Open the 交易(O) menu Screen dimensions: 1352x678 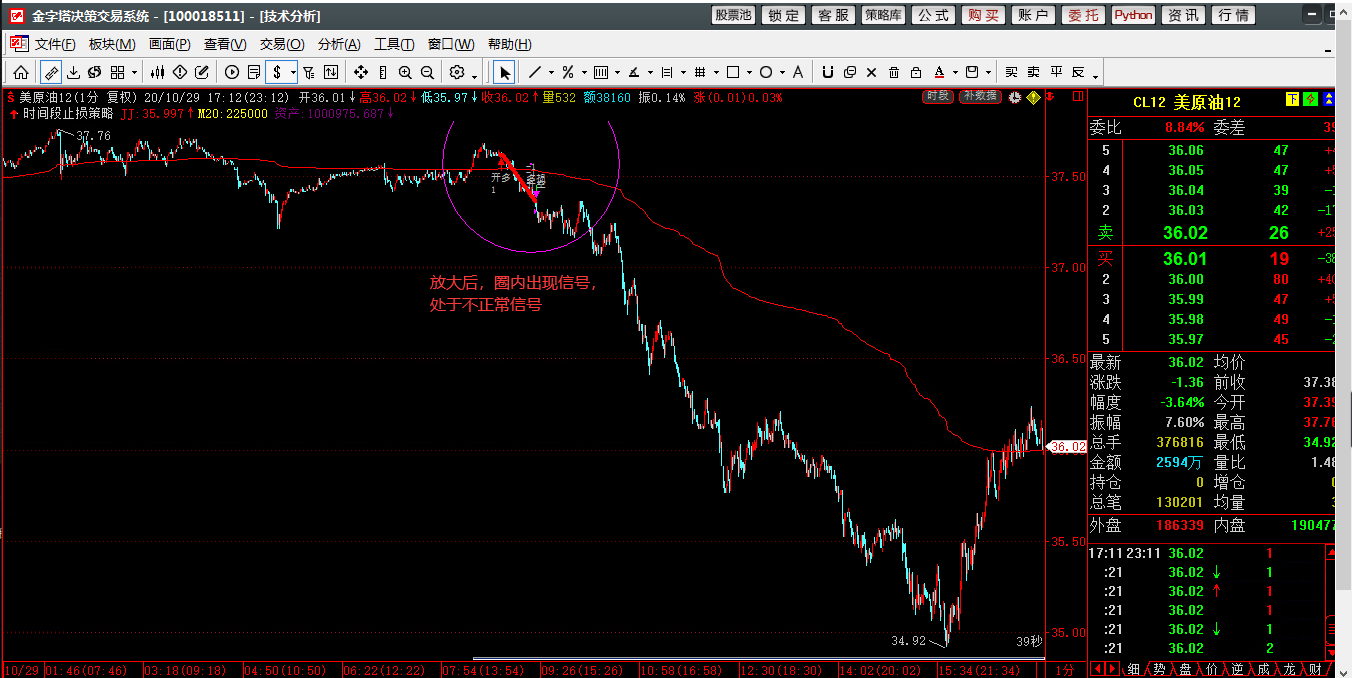click(x=282, y=44)
